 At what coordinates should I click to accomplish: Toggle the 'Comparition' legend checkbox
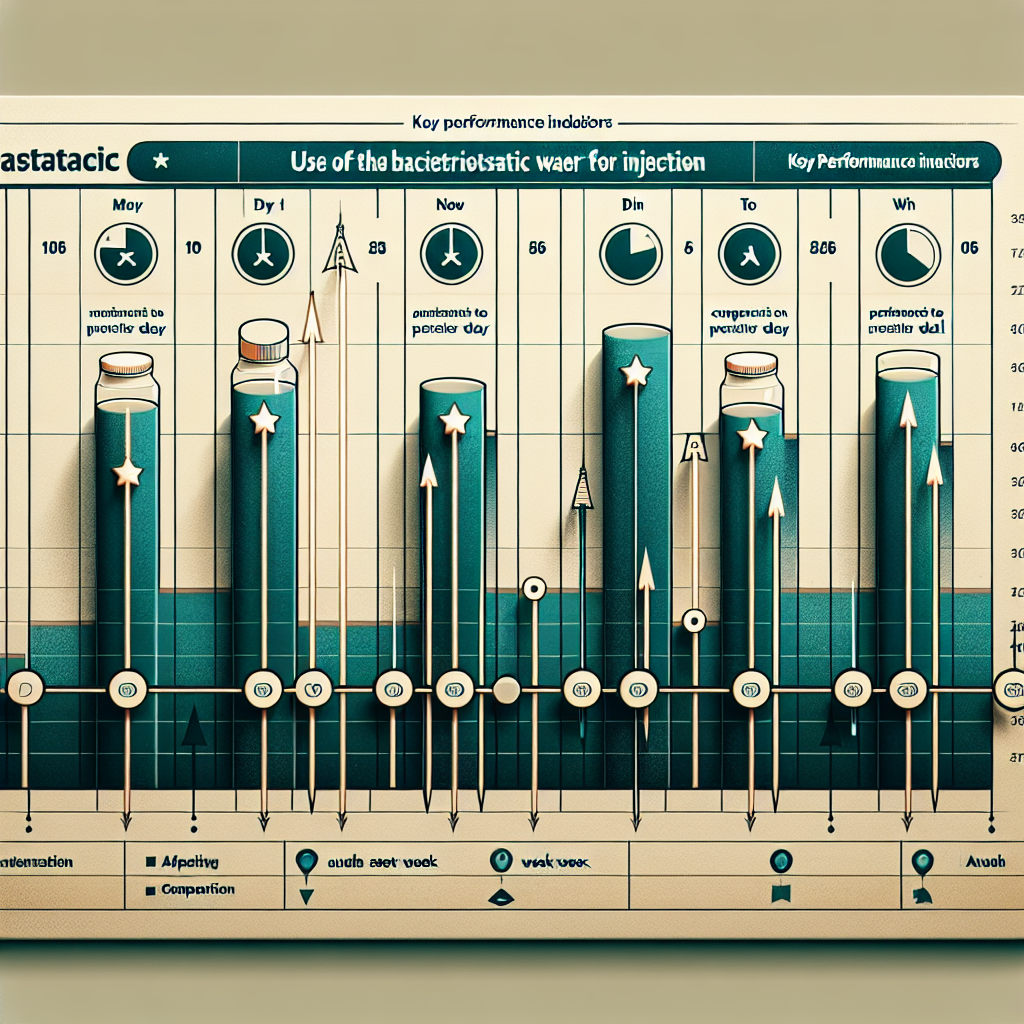(150, 889)
